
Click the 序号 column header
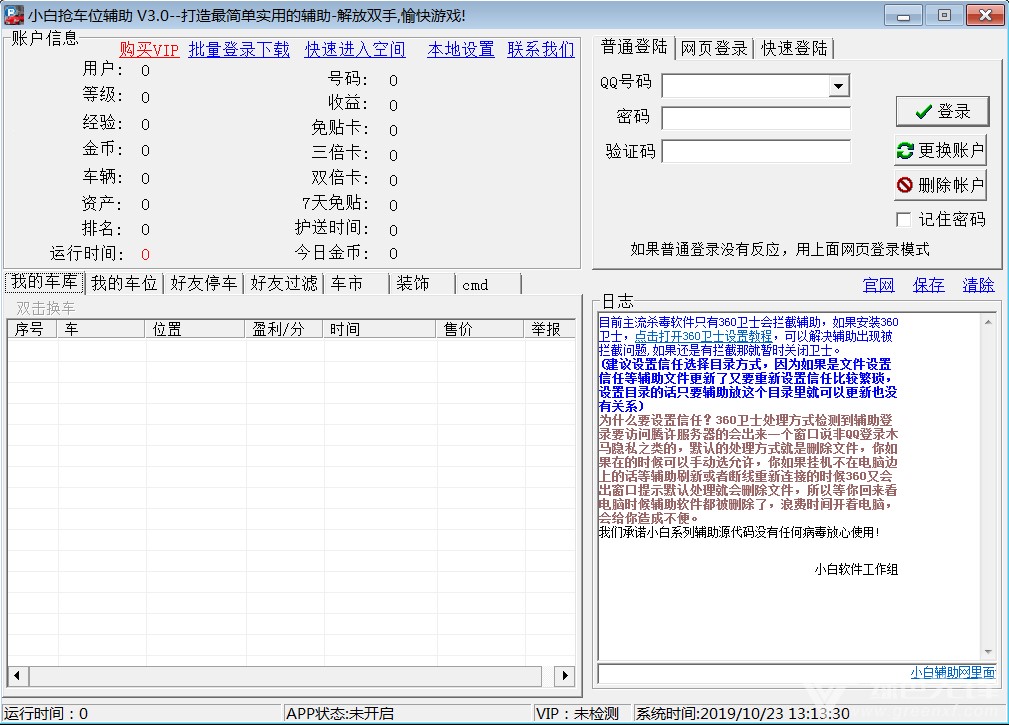[33, 329]
